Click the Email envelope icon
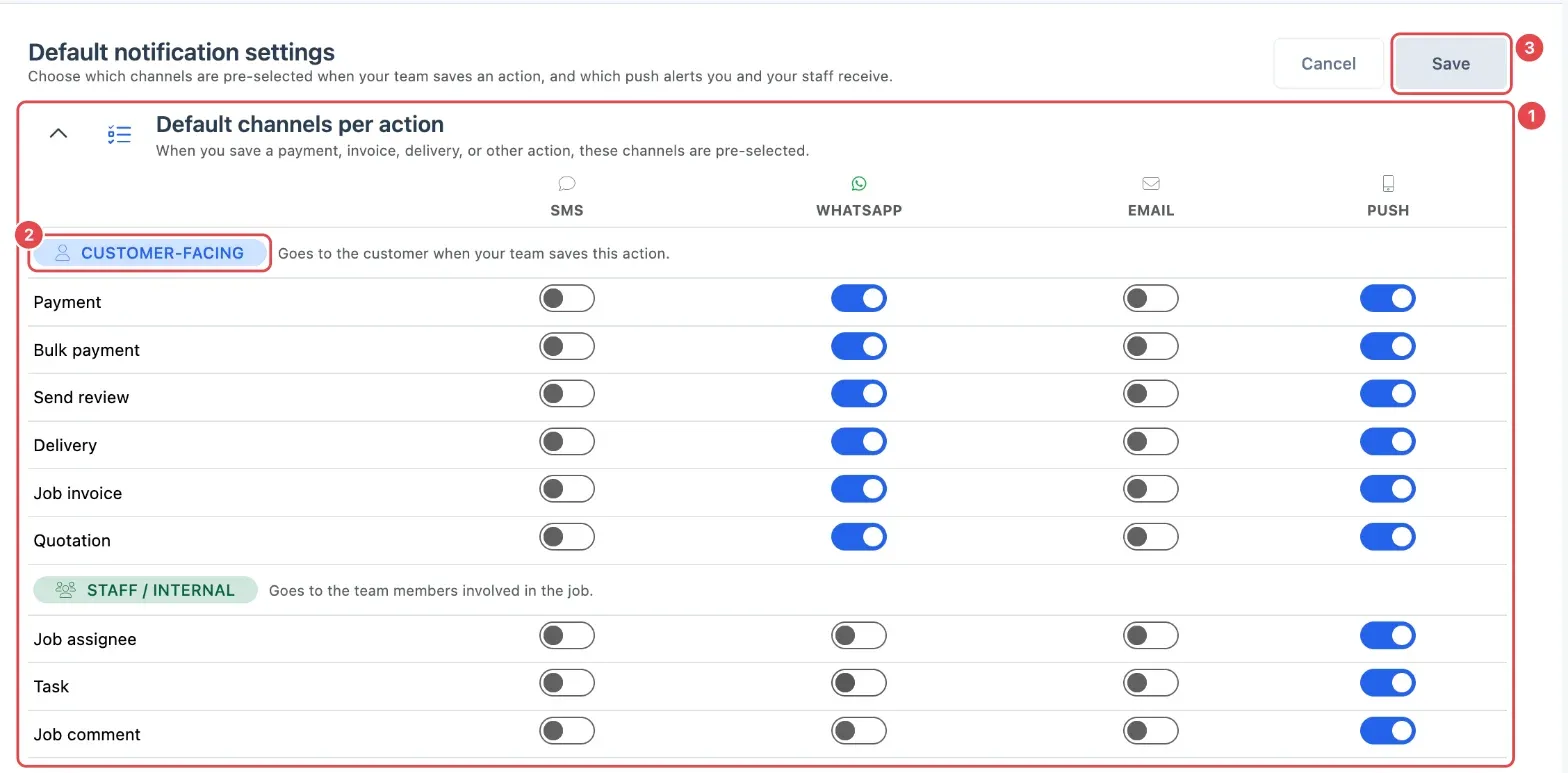This screenshot has width=1568, height=773. (x=1150, y=183)
